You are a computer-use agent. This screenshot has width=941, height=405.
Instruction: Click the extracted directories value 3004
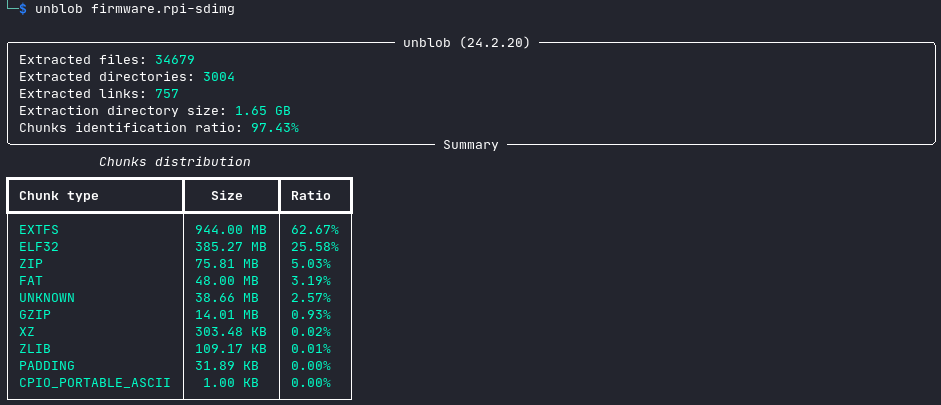coord(218,77)
